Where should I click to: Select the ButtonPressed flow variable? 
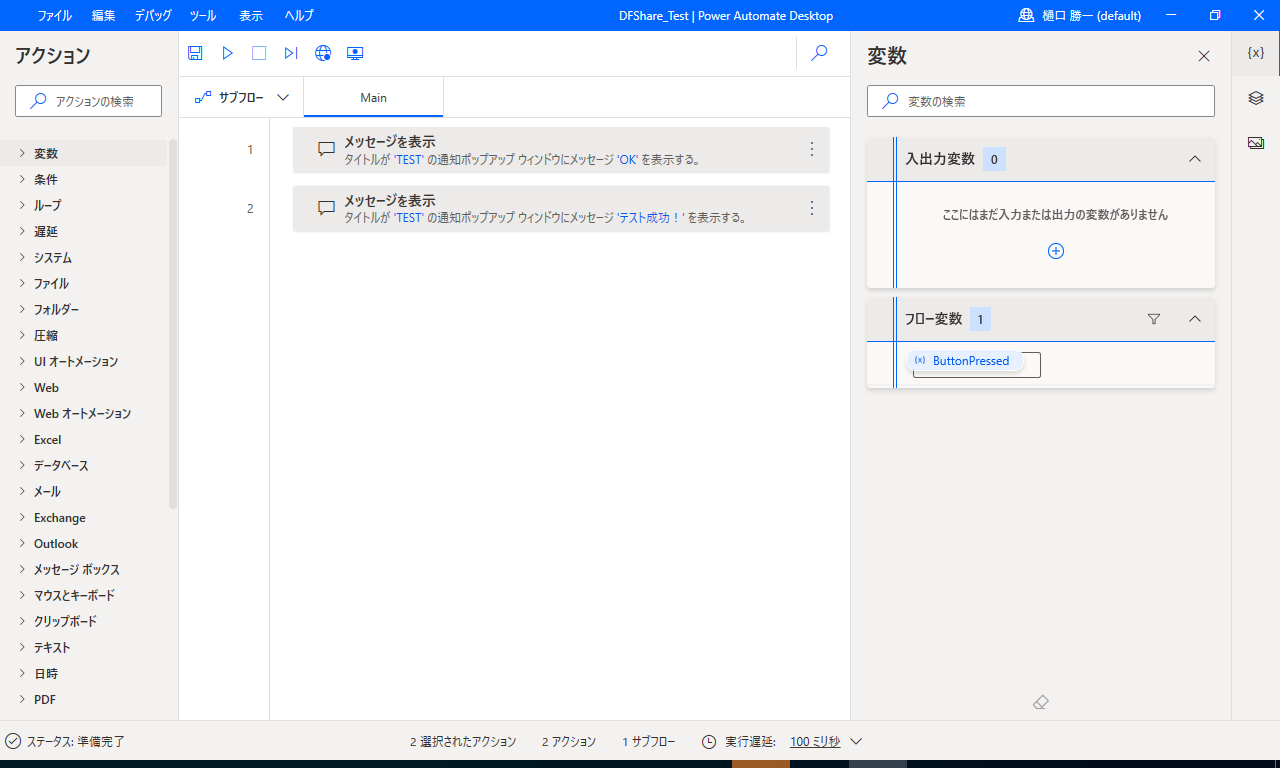click(x=964, y=360)
